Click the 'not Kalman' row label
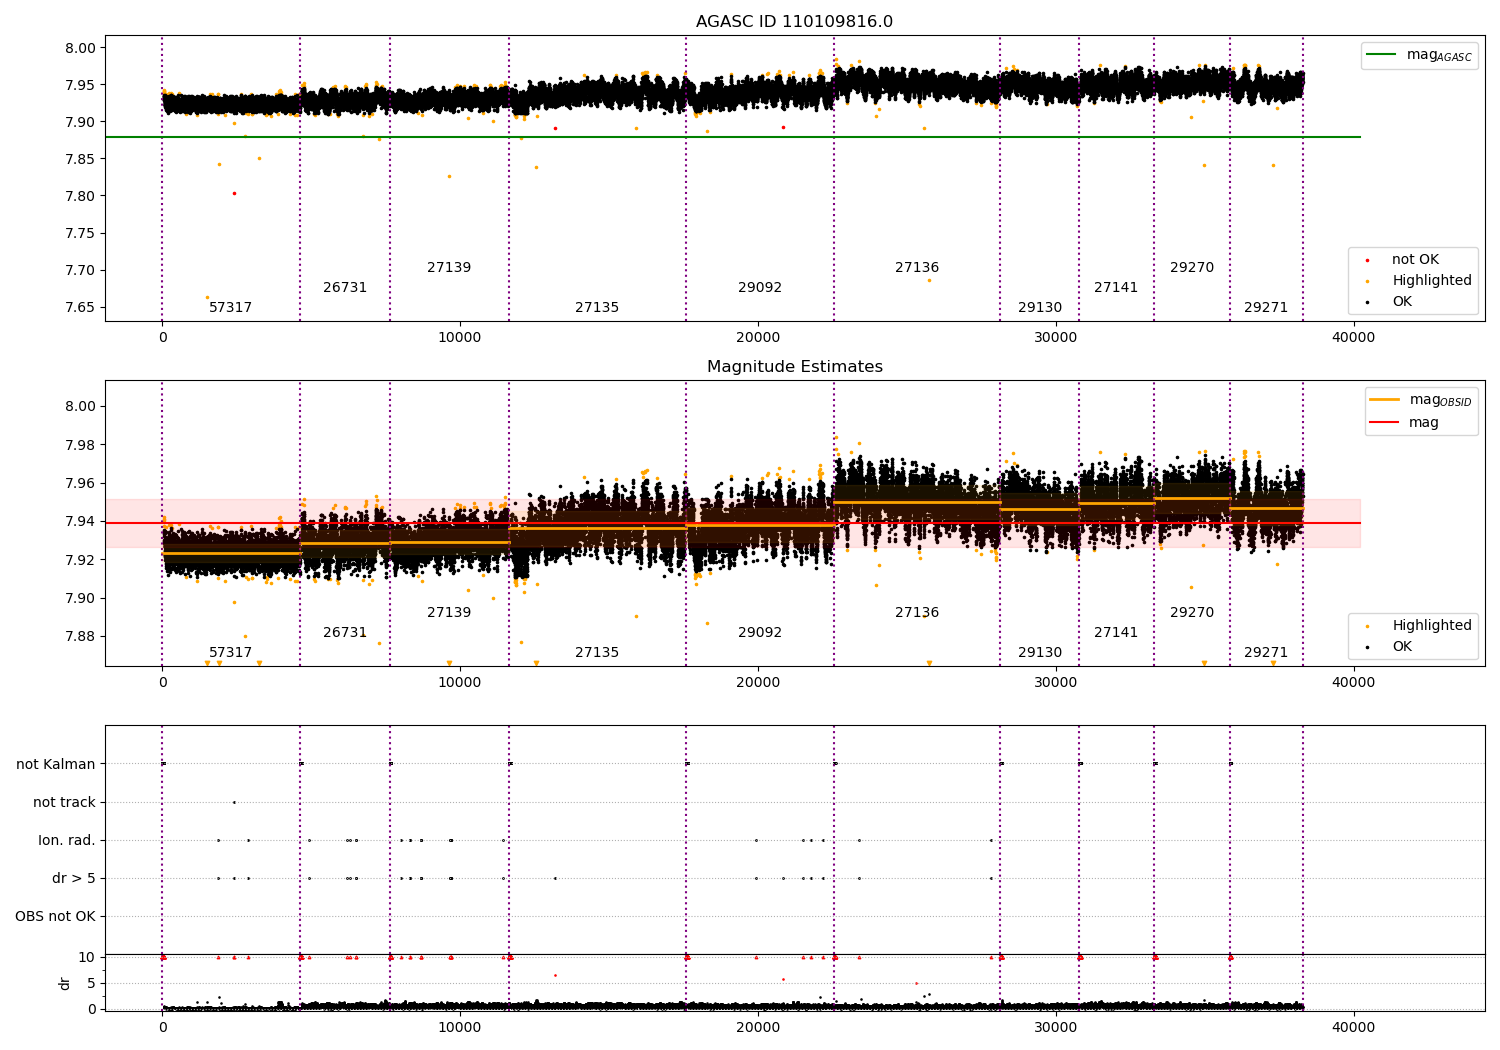1500x1050 pixels. coord(56,765)
